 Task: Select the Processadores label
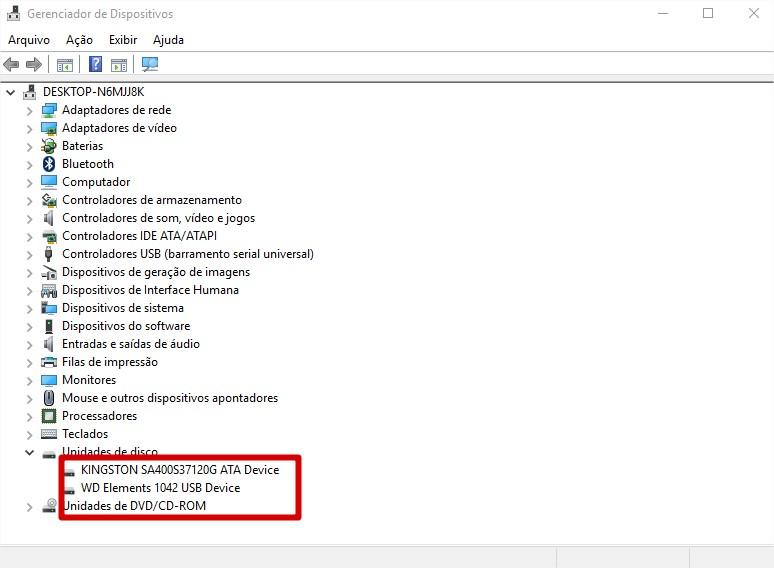tap(99, 416)
